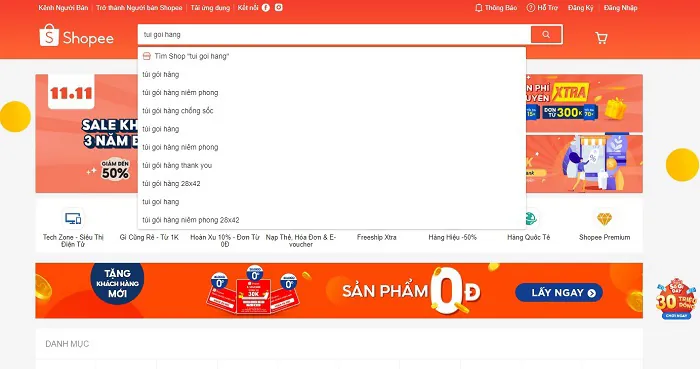The height and width of the screenshot is (369, 700).
Task: Click the Shopee logo
Action: pyautogui.click(x=76, y=36)
